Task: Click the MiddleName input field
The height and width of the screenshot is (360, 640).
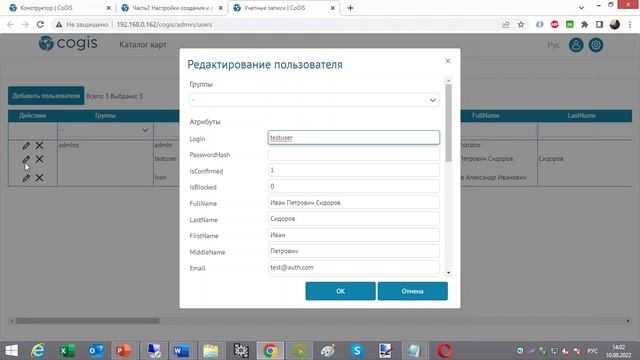Action: (354, 251)
